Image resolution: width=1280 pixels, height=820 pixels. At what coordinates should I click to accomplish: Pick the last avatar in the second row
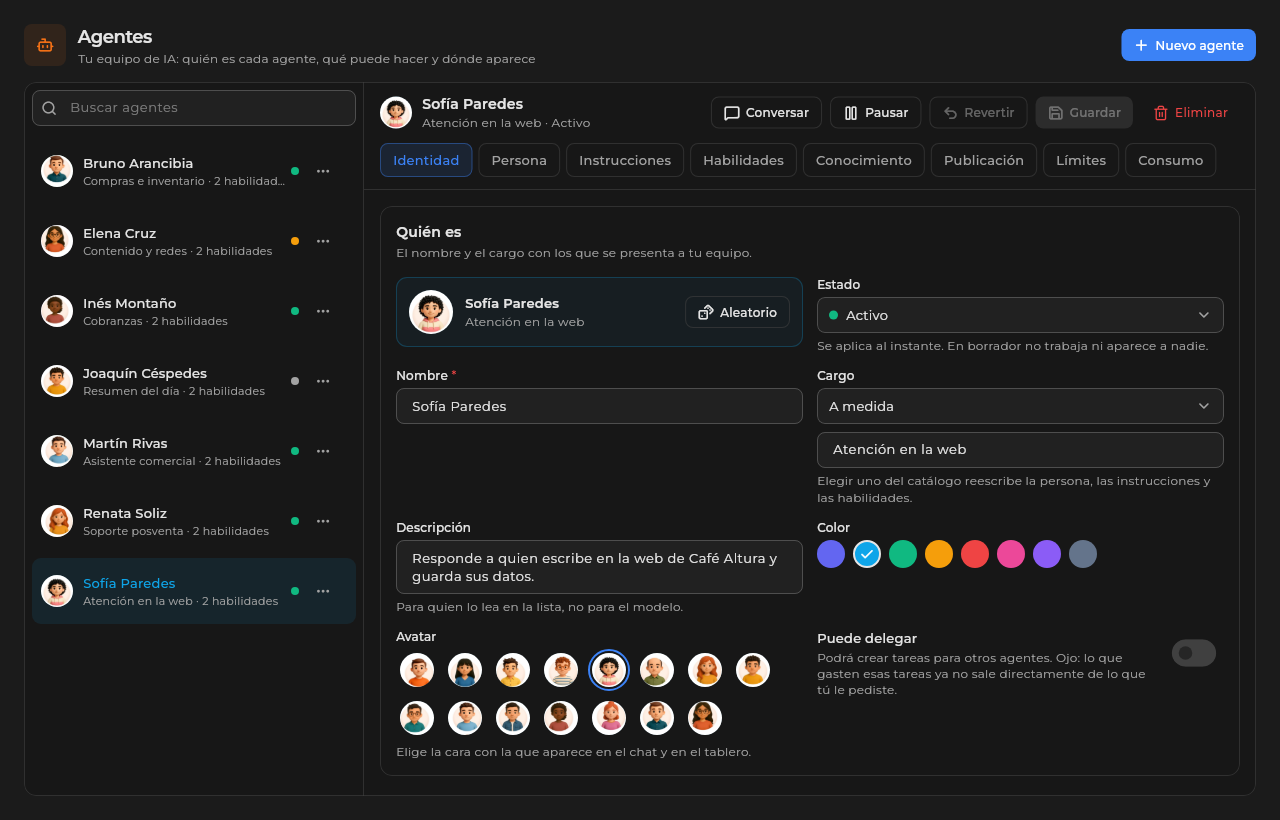(705, 718)
